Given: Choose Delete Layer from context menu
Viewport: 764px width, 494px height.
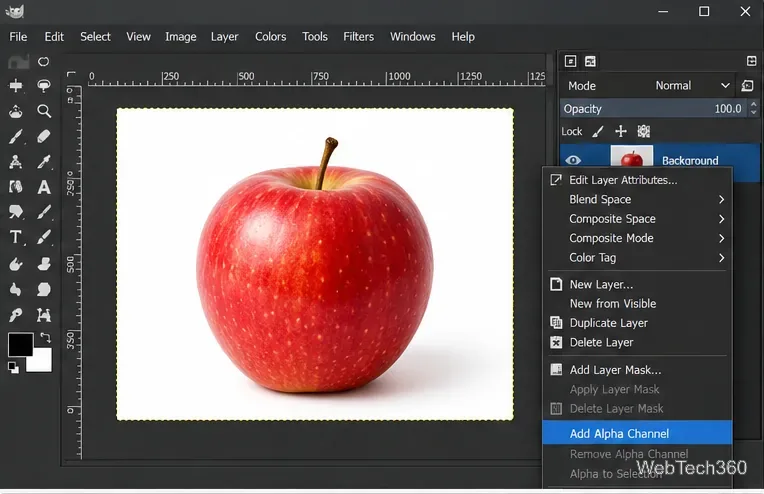Looking at the screenshot, I should point(637,342).
